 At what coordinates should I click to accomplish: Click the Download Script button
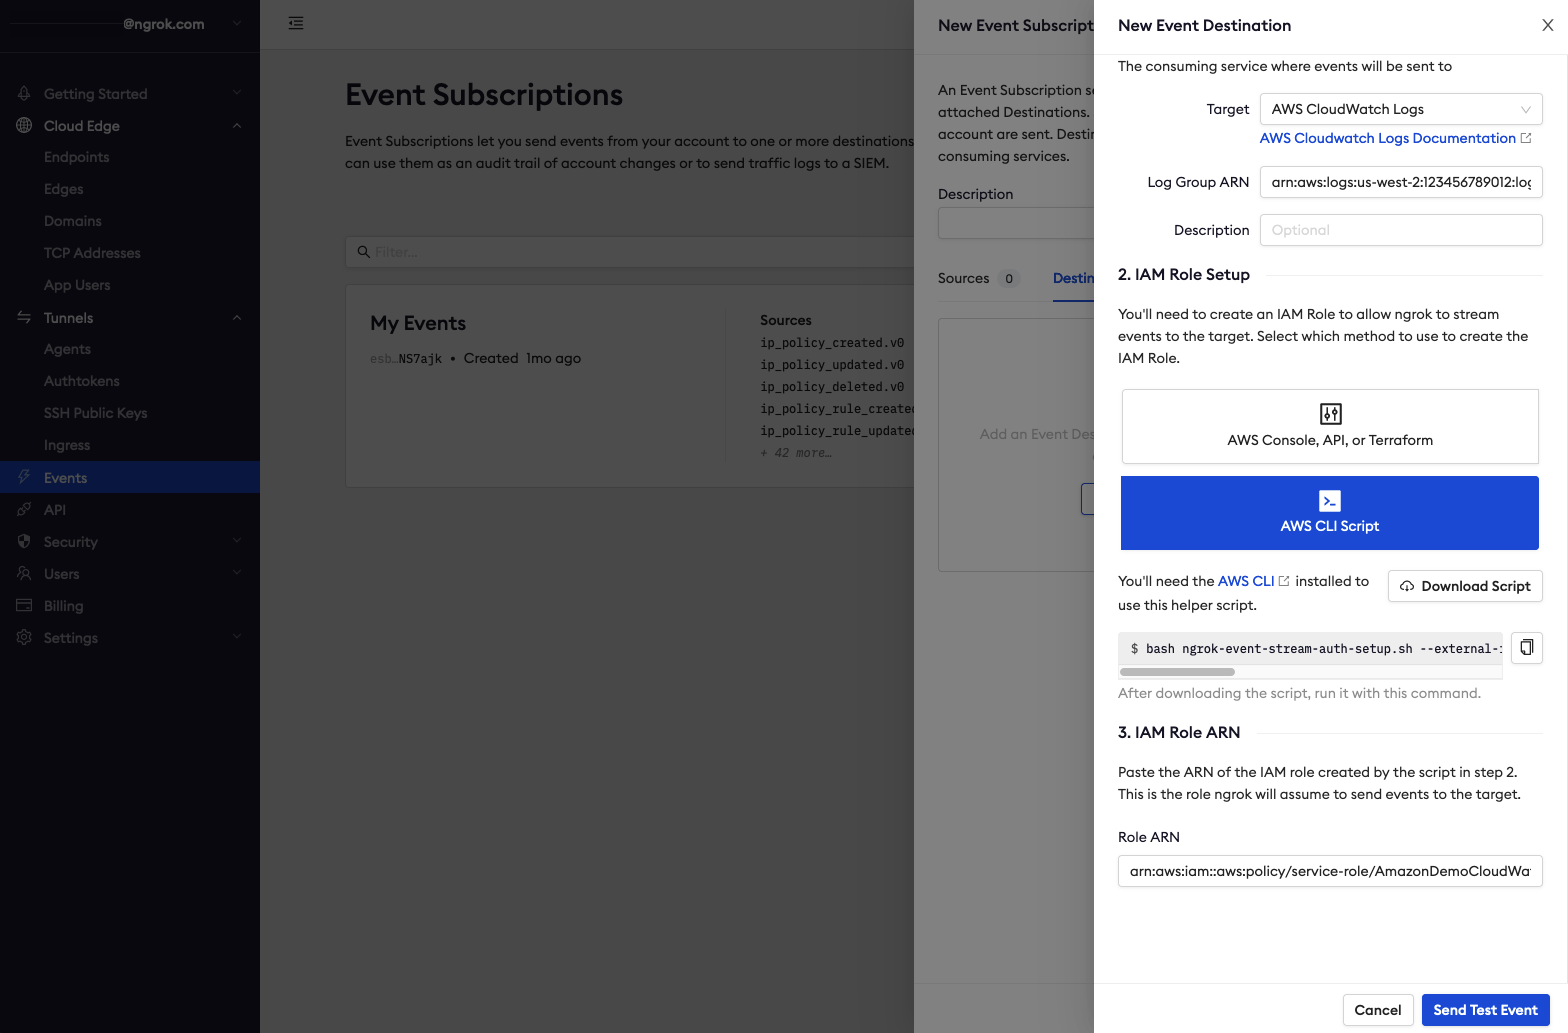1465,586
